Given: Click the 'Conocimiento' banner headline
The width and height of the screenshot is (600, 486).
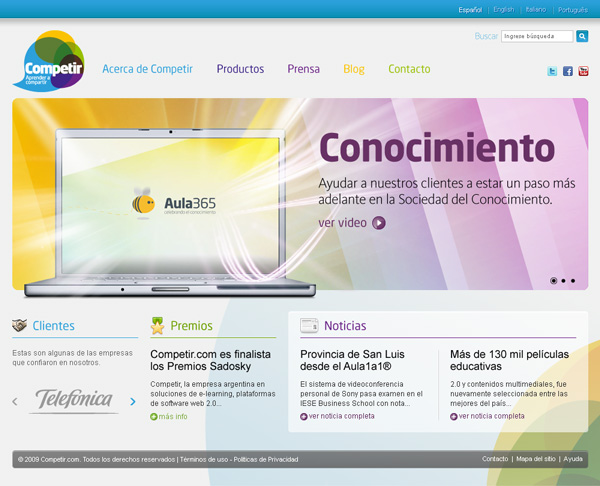Looking at the screenshot, I should click(x=437, y=147).
